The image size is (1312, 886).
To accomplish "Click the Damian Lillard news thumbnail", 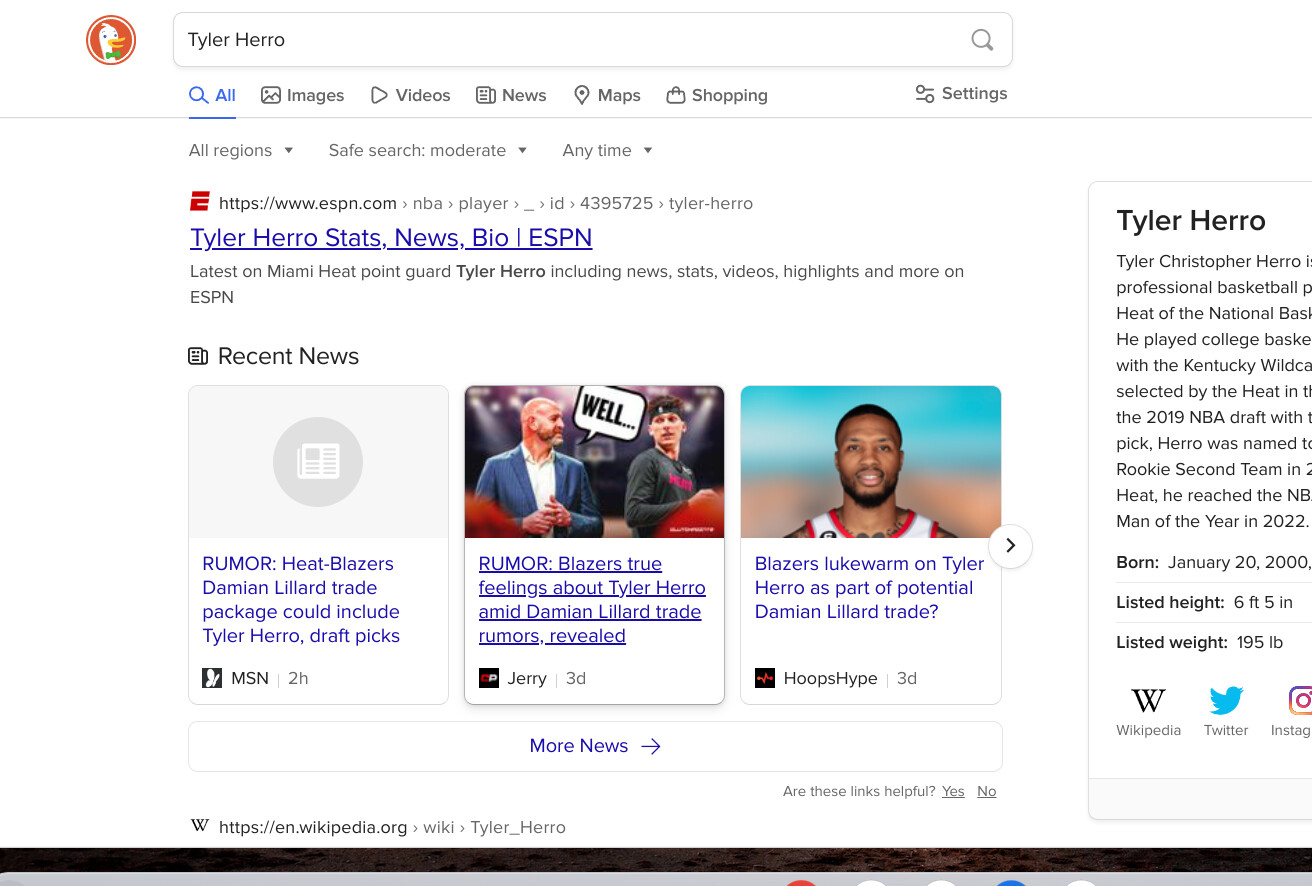I will tap(870, 462).
